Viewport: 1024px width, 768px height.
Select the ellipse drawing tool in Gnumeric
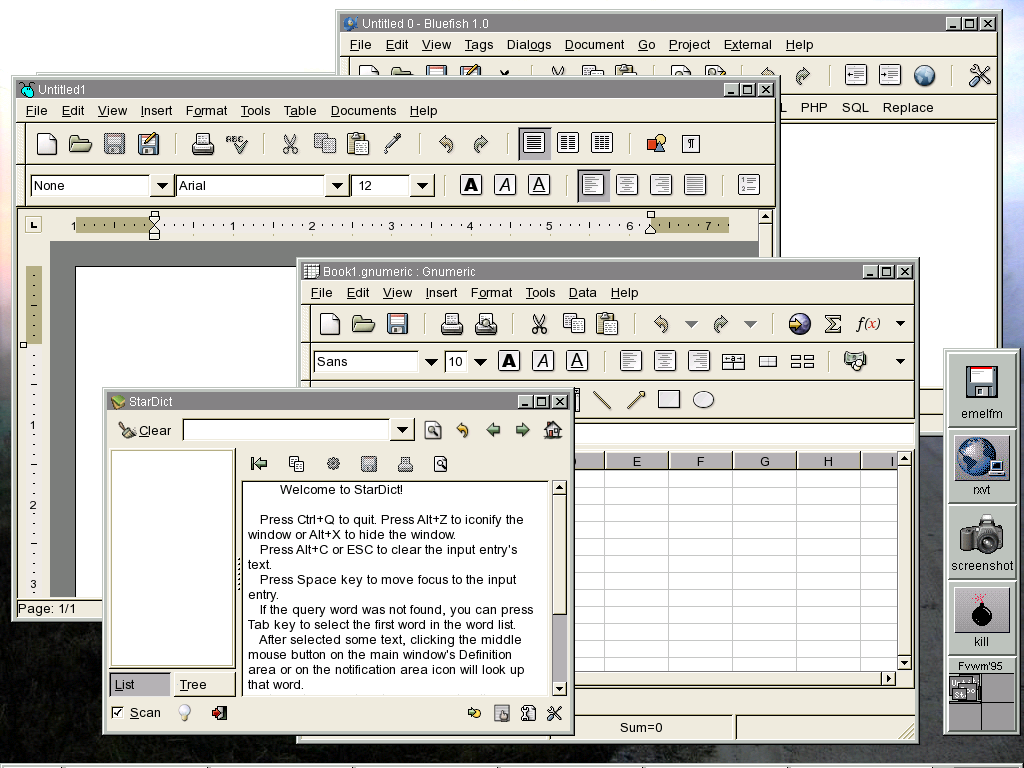point(703,400)
